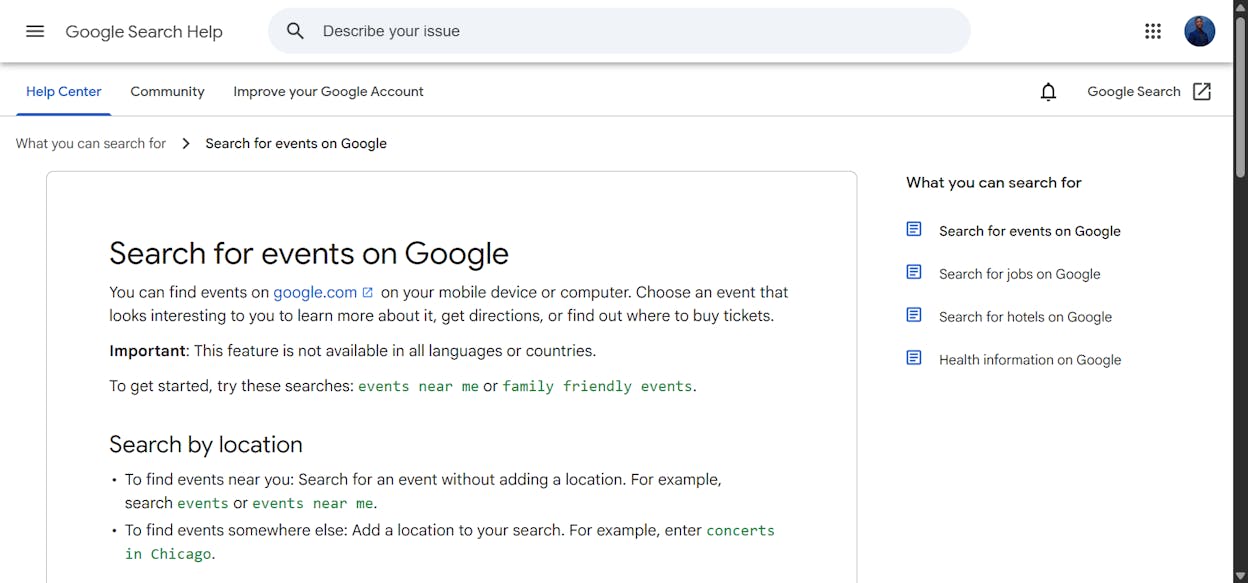
Task: Switch to the Community tab
Action: click(167, 91)
